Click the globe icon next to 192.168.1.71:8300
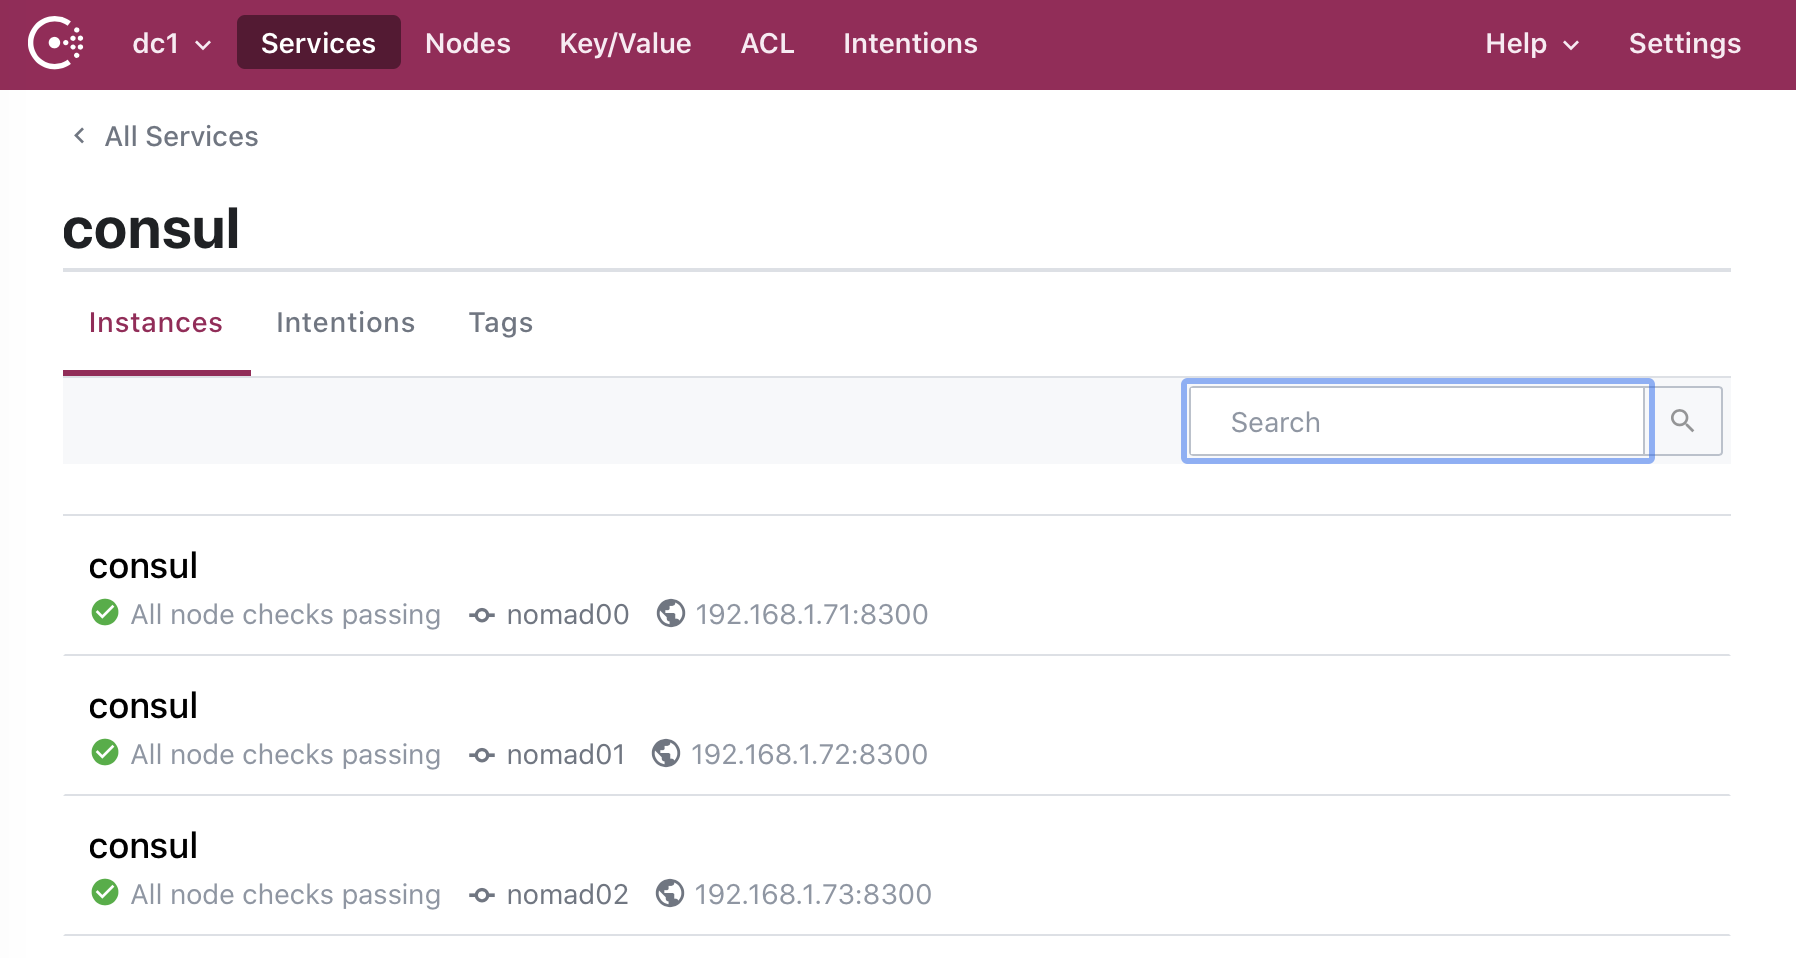 click(x=670, y=614)
